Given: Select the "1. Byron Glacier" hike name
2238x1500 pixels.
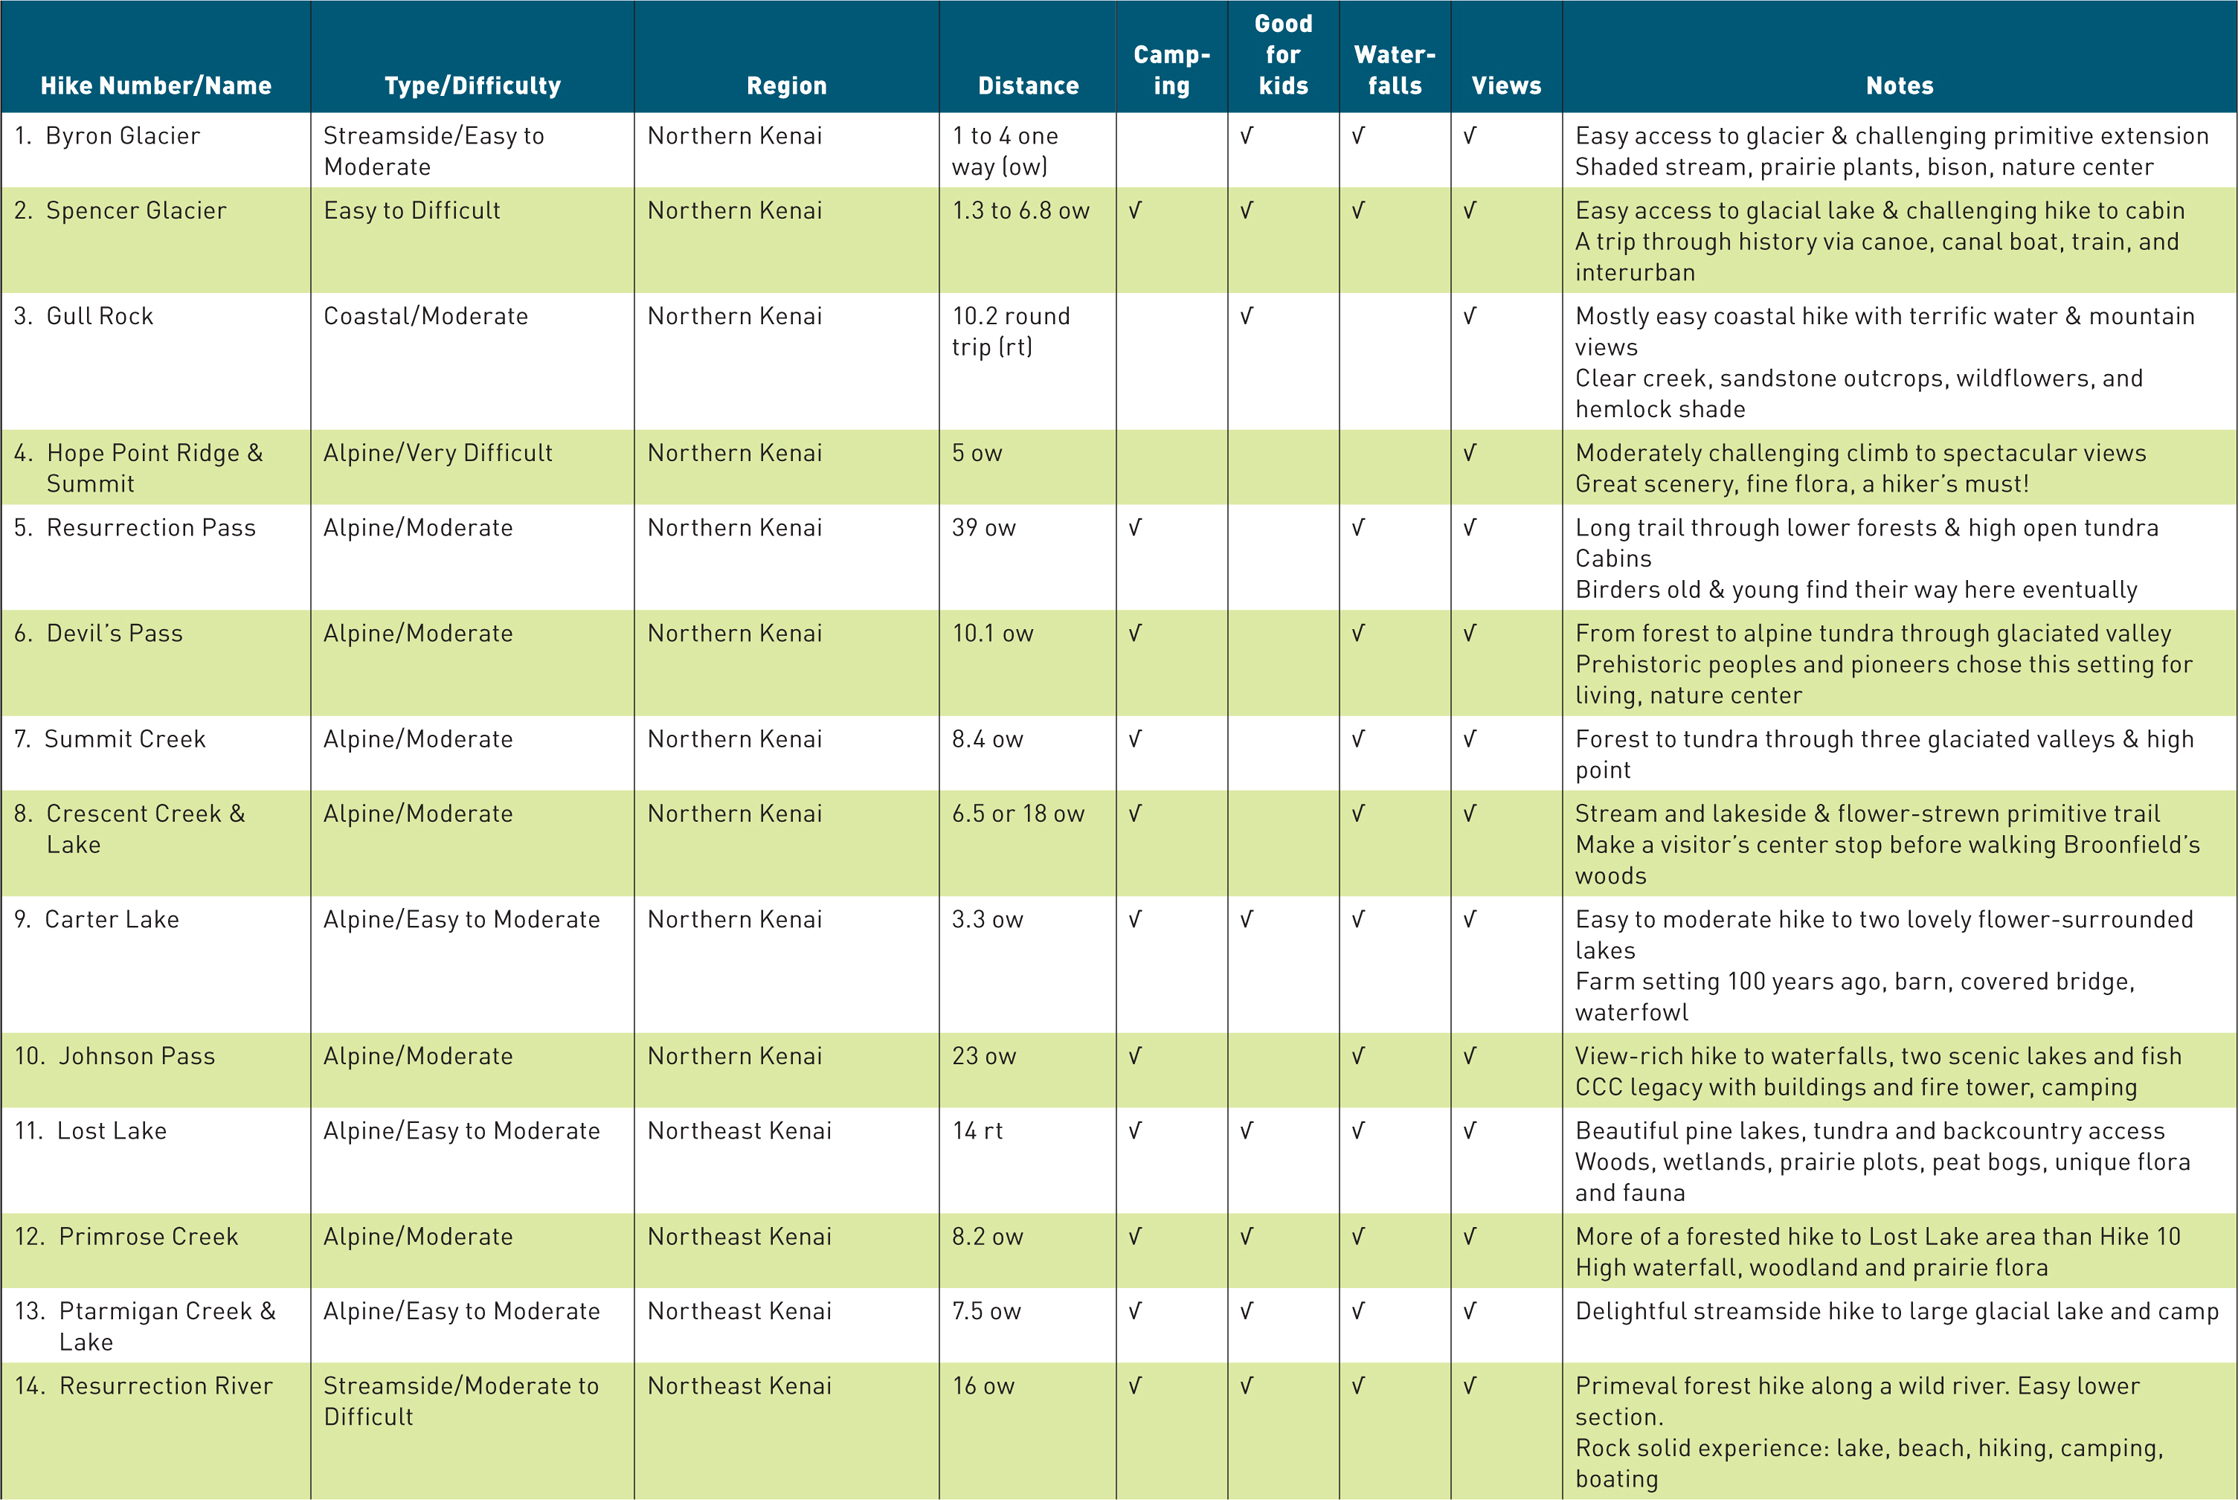Looking at the screenshot, I should (x=107, y=136).
